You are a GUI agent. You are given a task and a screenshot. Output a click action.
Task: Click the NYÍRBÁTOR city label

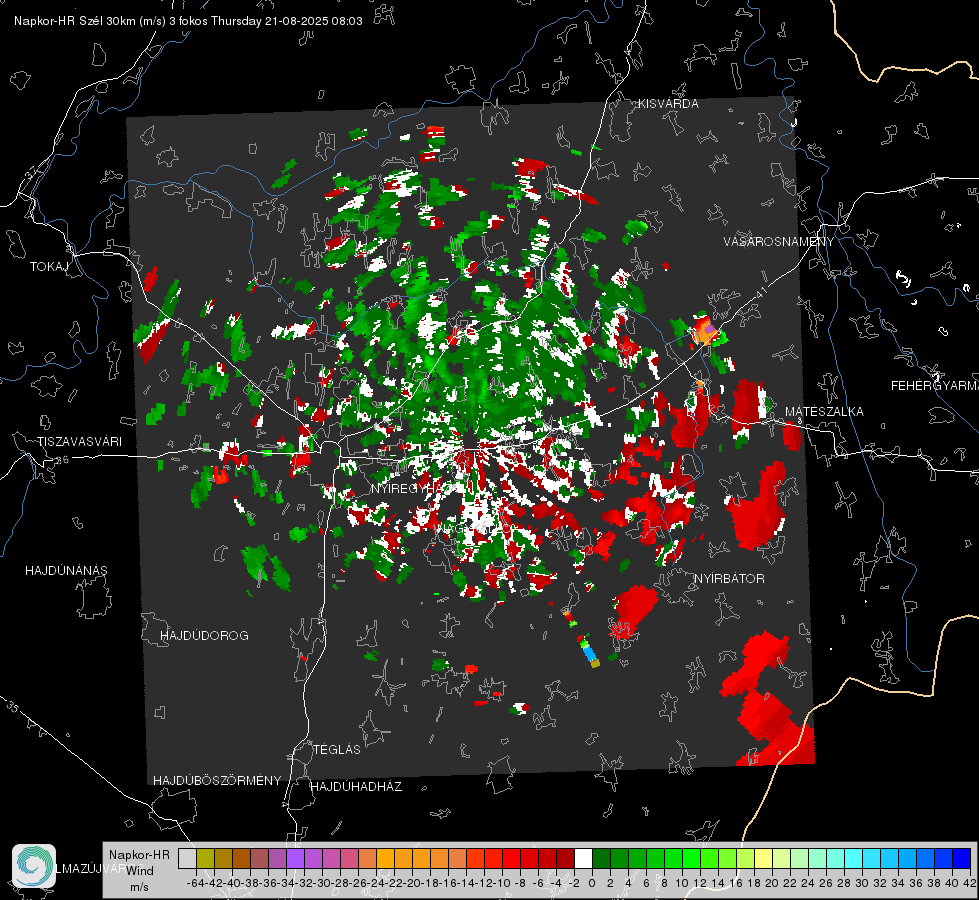pos(729,579)
